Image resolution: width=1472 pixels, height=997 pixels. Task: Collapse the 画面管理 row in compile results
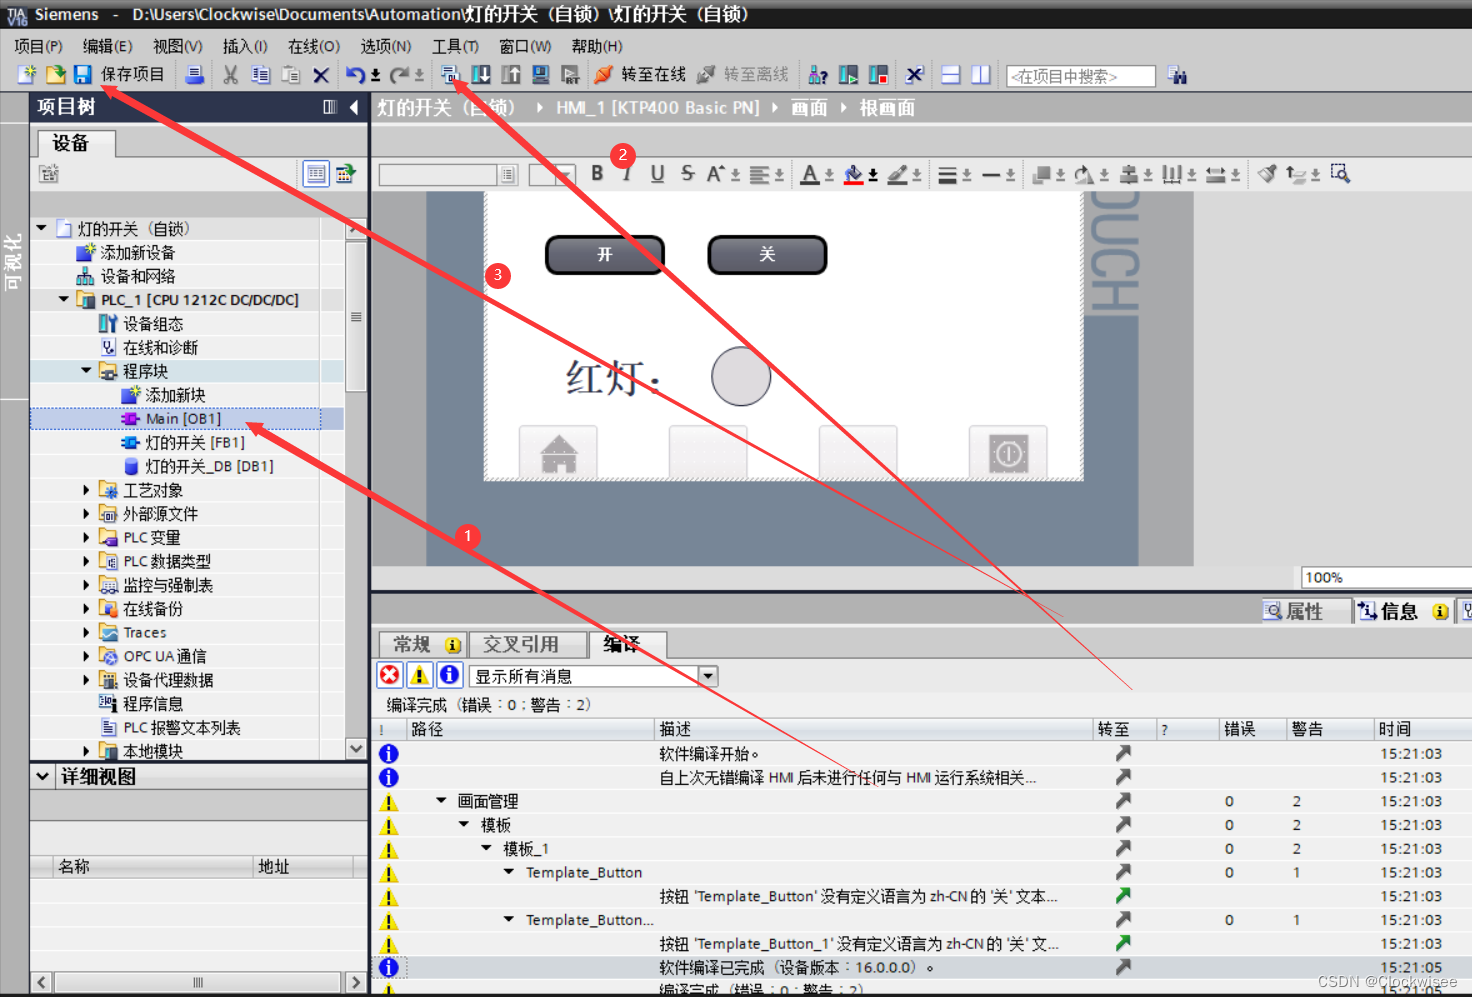coord(441,801)
